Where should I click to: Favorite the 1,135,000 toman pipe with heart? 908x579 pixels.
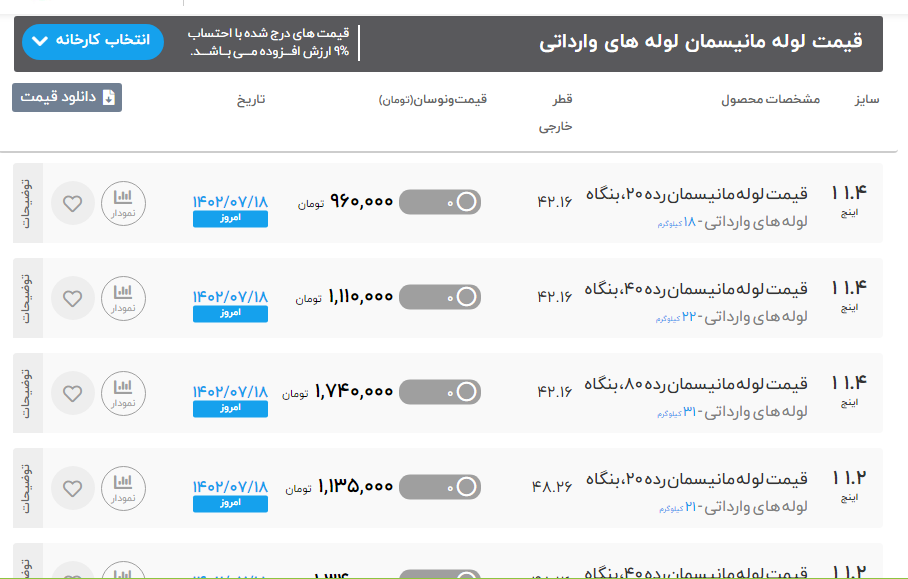(x=72, y=488)
